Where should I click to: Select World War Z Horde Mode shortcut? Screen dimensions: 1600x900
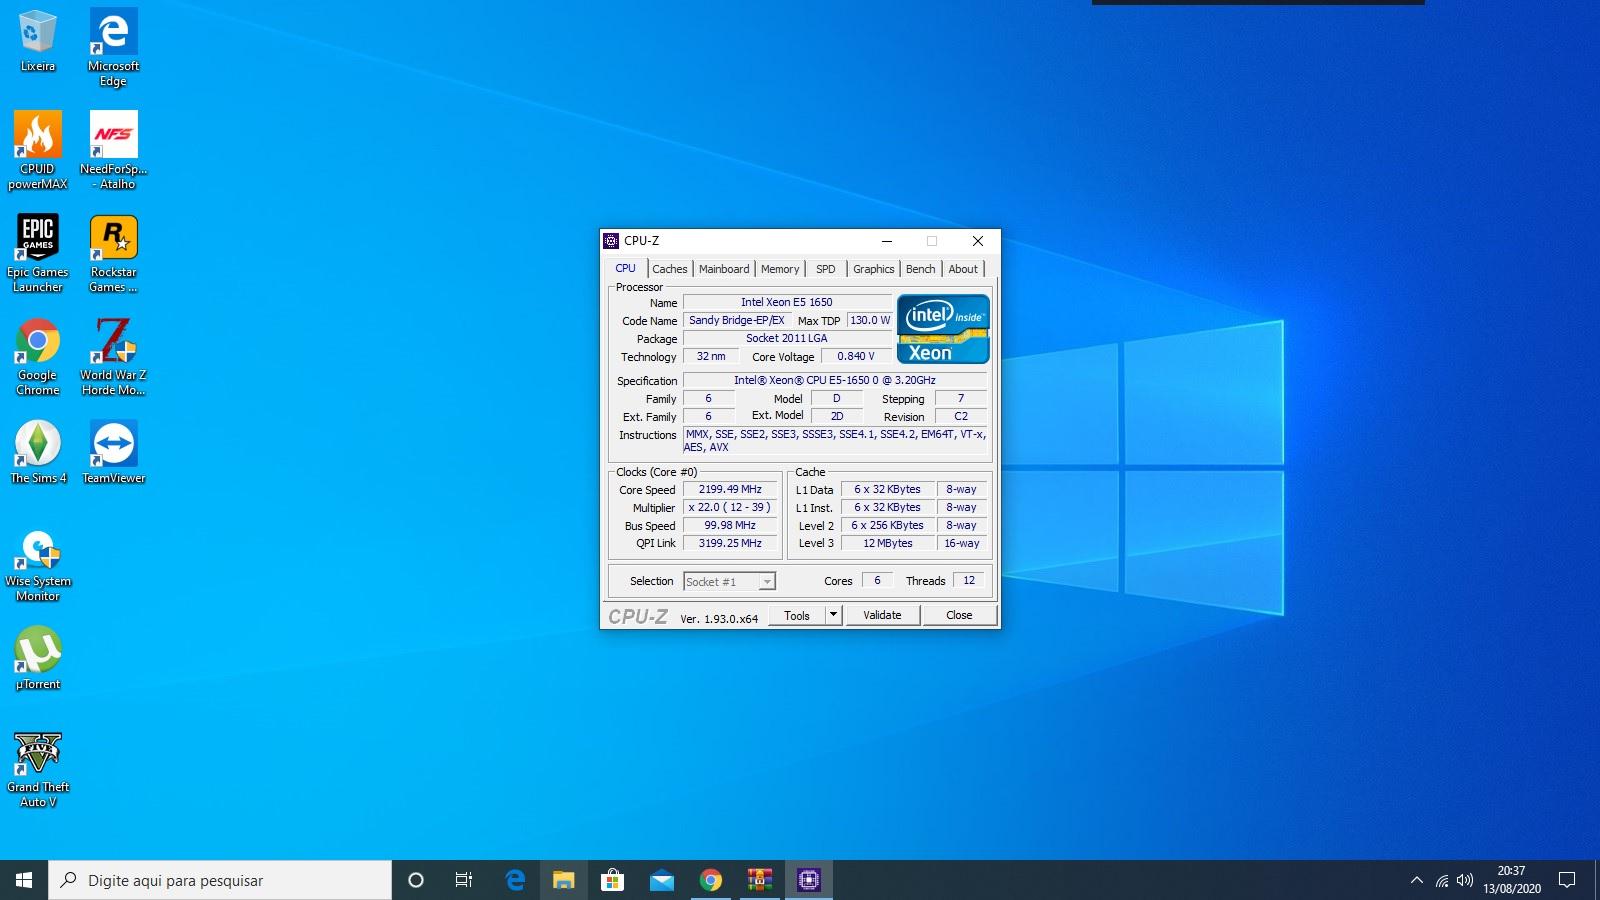click(x=113, y=356)
